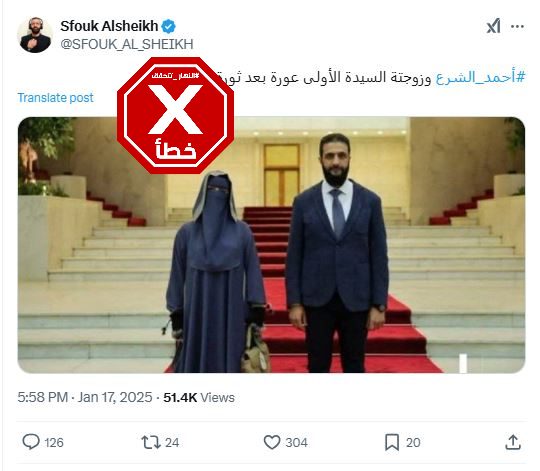Open the share upload icon

coord(513,442)
